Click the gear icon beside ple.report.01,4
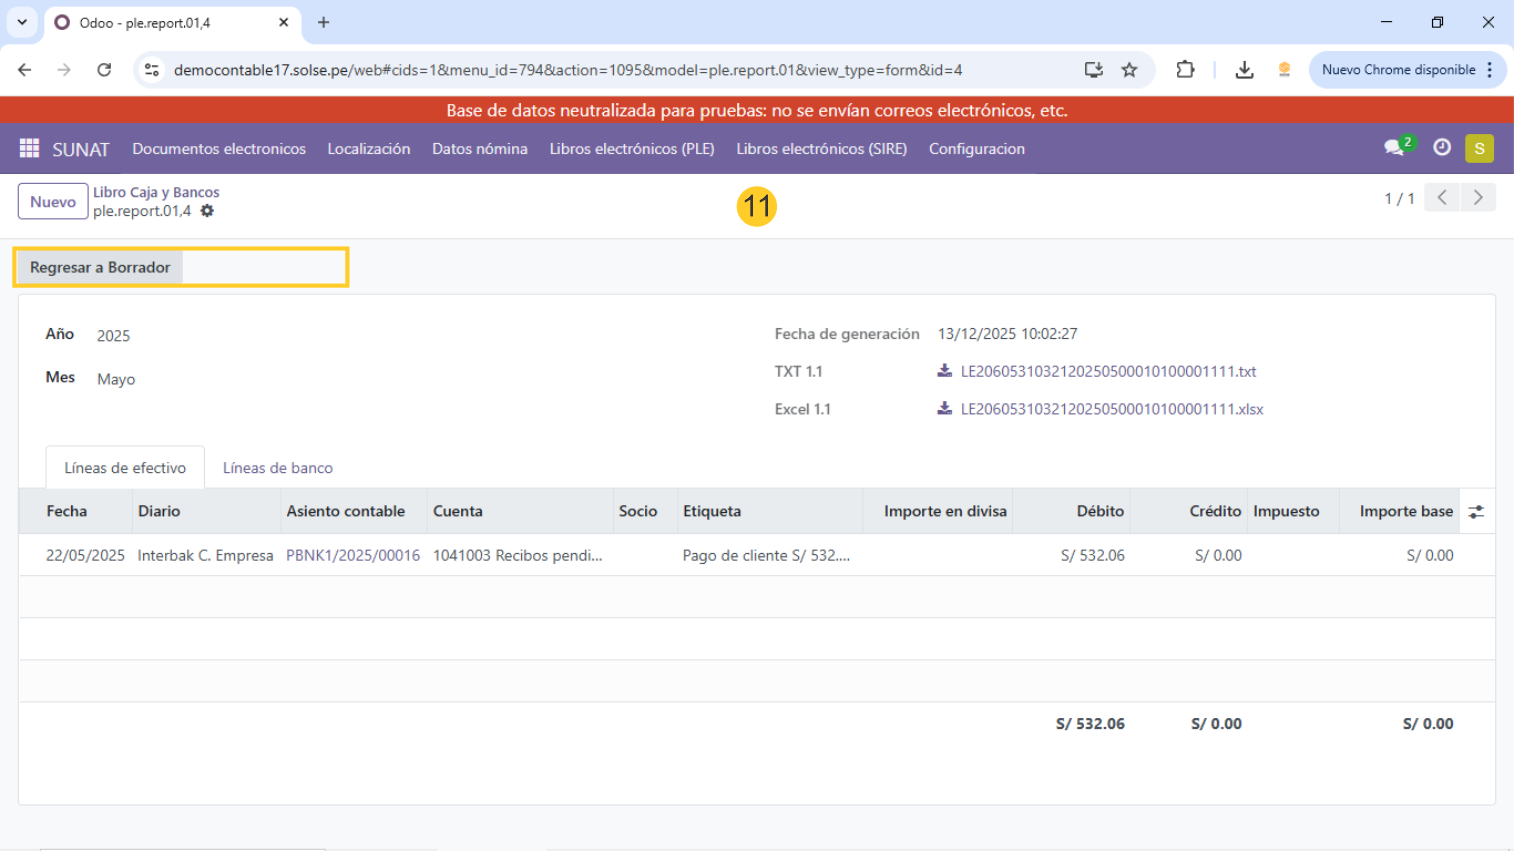Image resolution: width=1514 pixels, height=851 pixels. tap(207, 211)
